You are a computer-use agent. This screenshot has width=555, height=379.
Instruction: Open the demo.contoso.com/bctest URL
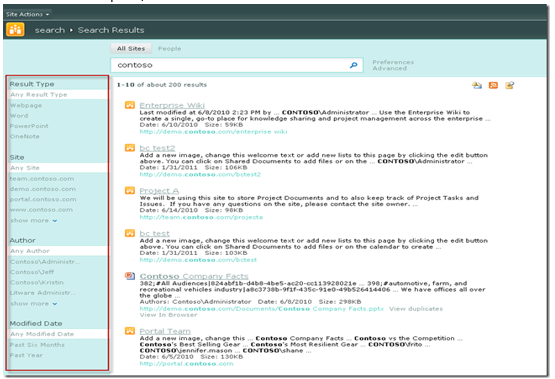(198, 260)
